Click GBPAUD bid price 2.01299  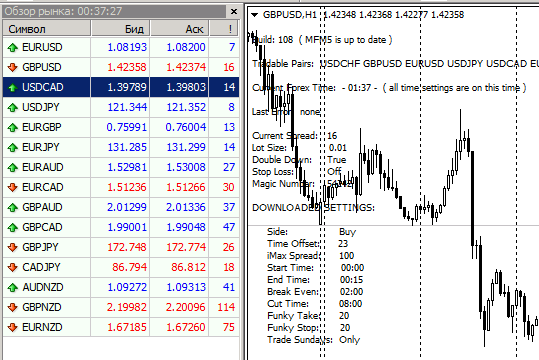(x=127, y=207)
